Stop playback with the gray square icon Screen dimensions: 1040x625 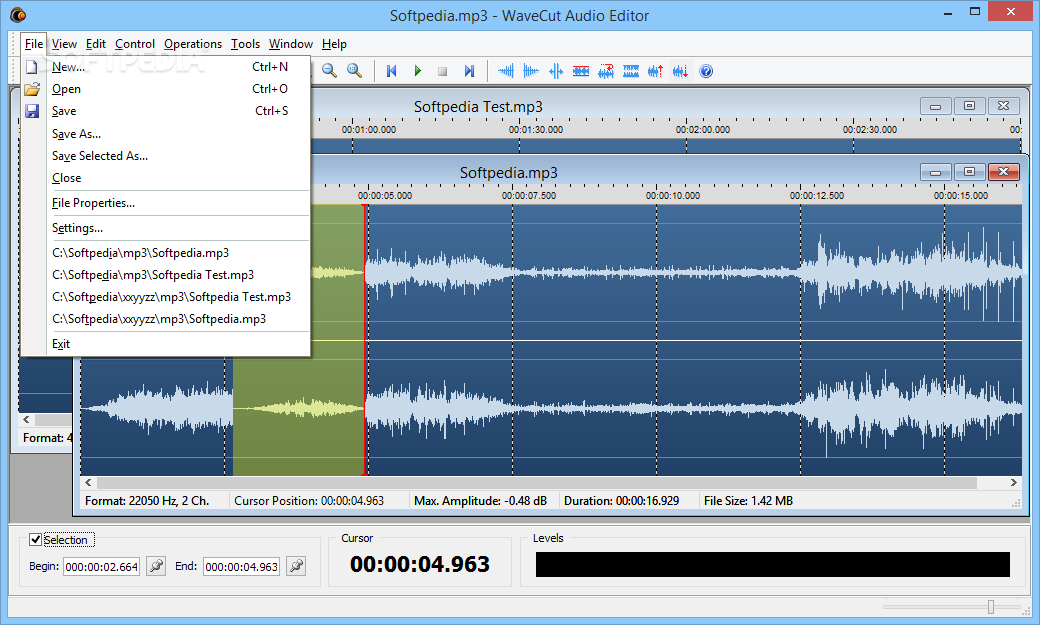pyautogui.click(x=442, y=71)
